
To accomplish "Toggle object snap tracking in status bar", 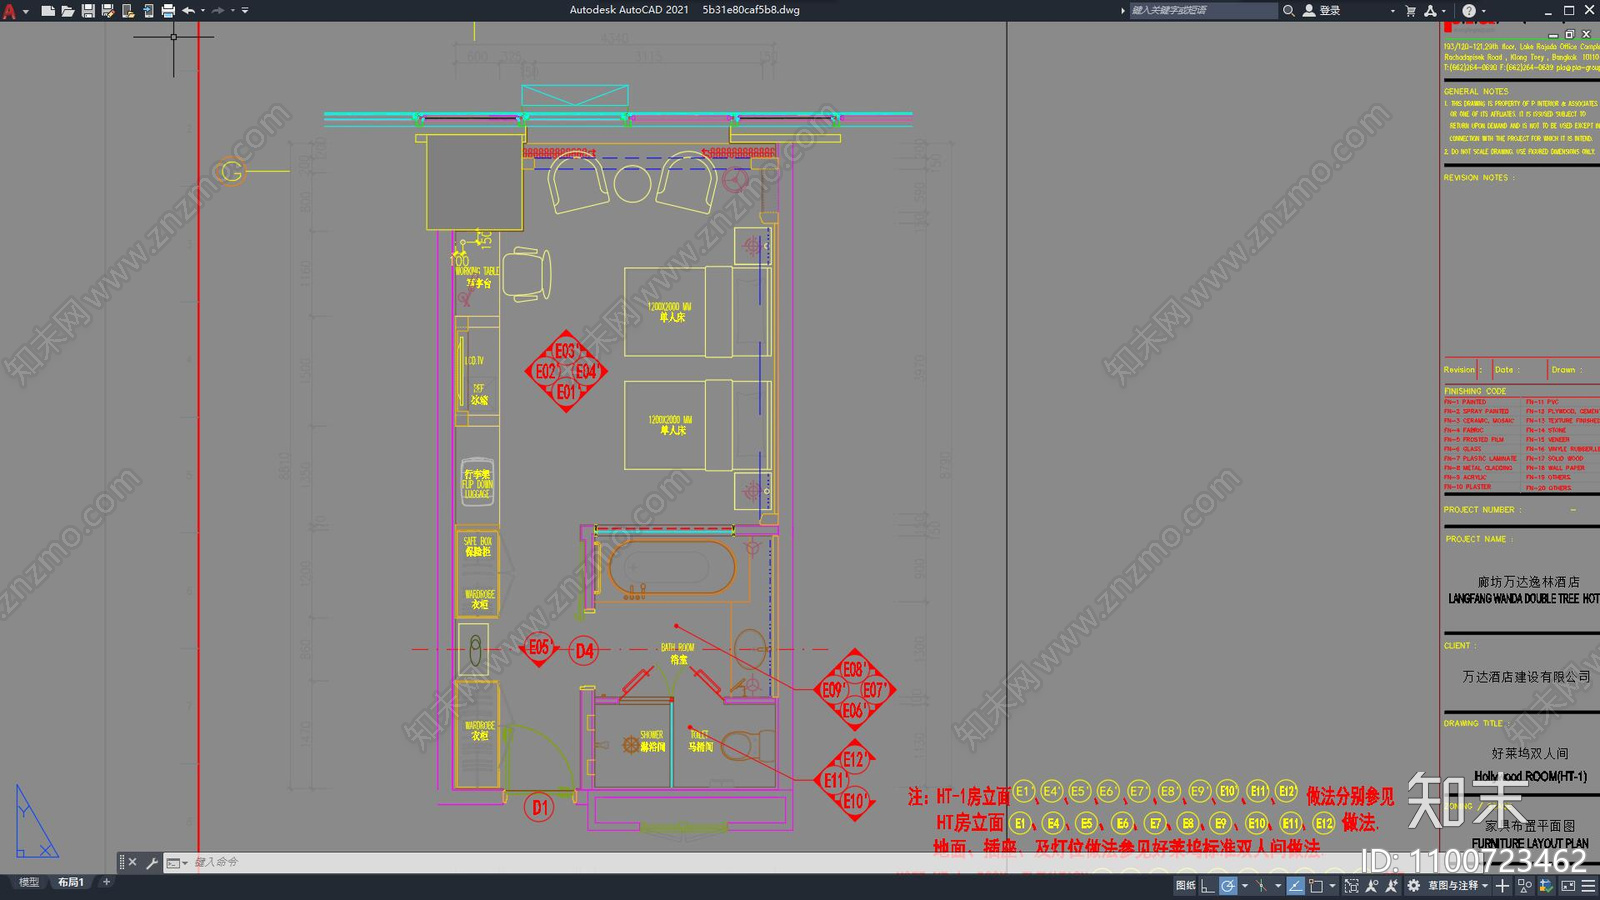I will coord(1295,886).
